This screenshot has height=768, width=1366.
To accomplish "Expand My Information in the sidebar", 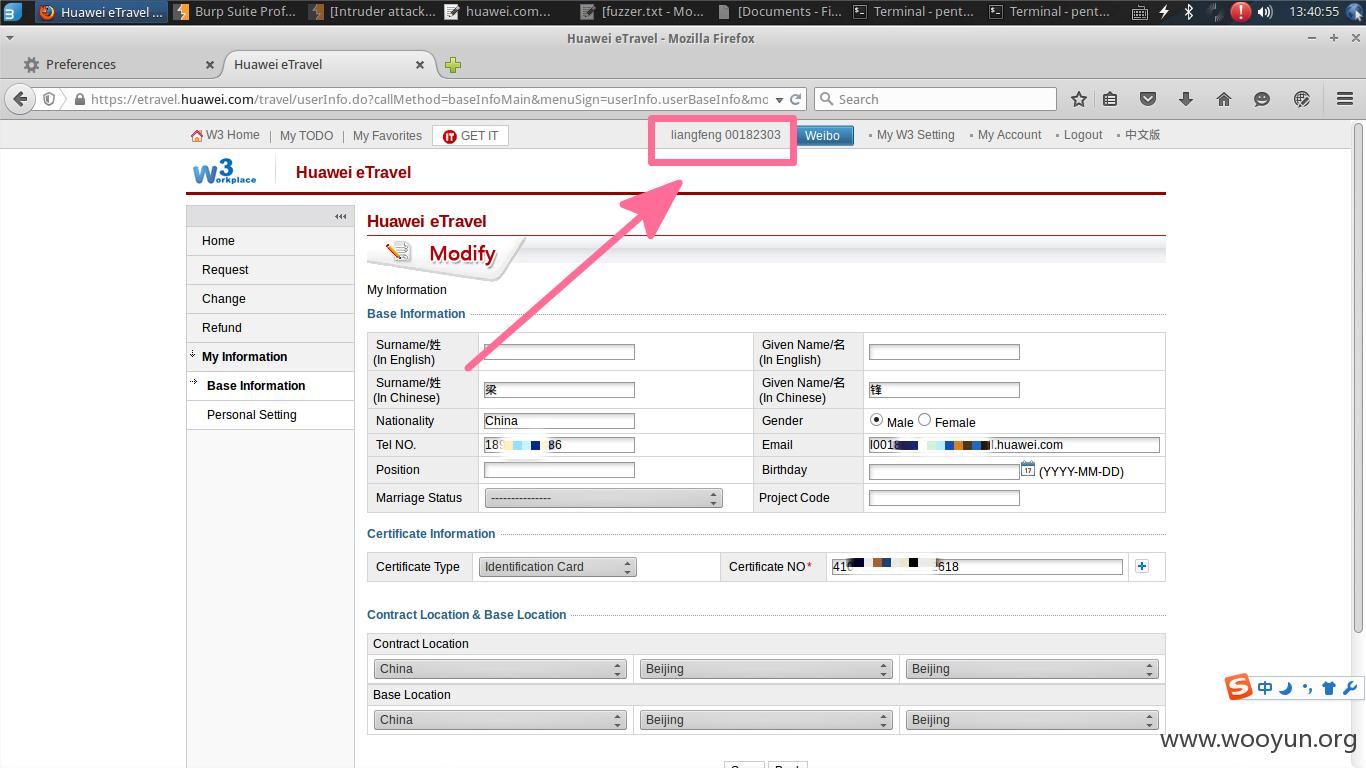I will 270,357.
